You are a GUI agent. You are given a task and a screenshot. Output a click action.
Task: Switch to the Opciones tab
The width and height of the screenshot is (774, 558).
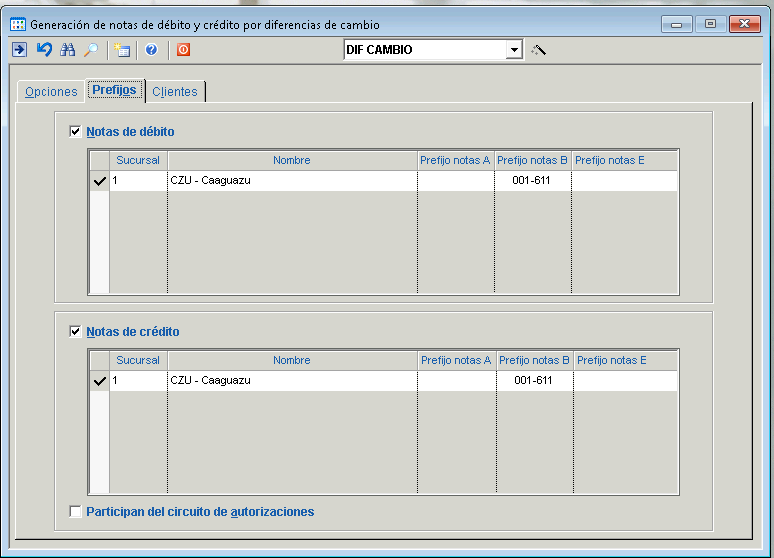coord(51,92)
